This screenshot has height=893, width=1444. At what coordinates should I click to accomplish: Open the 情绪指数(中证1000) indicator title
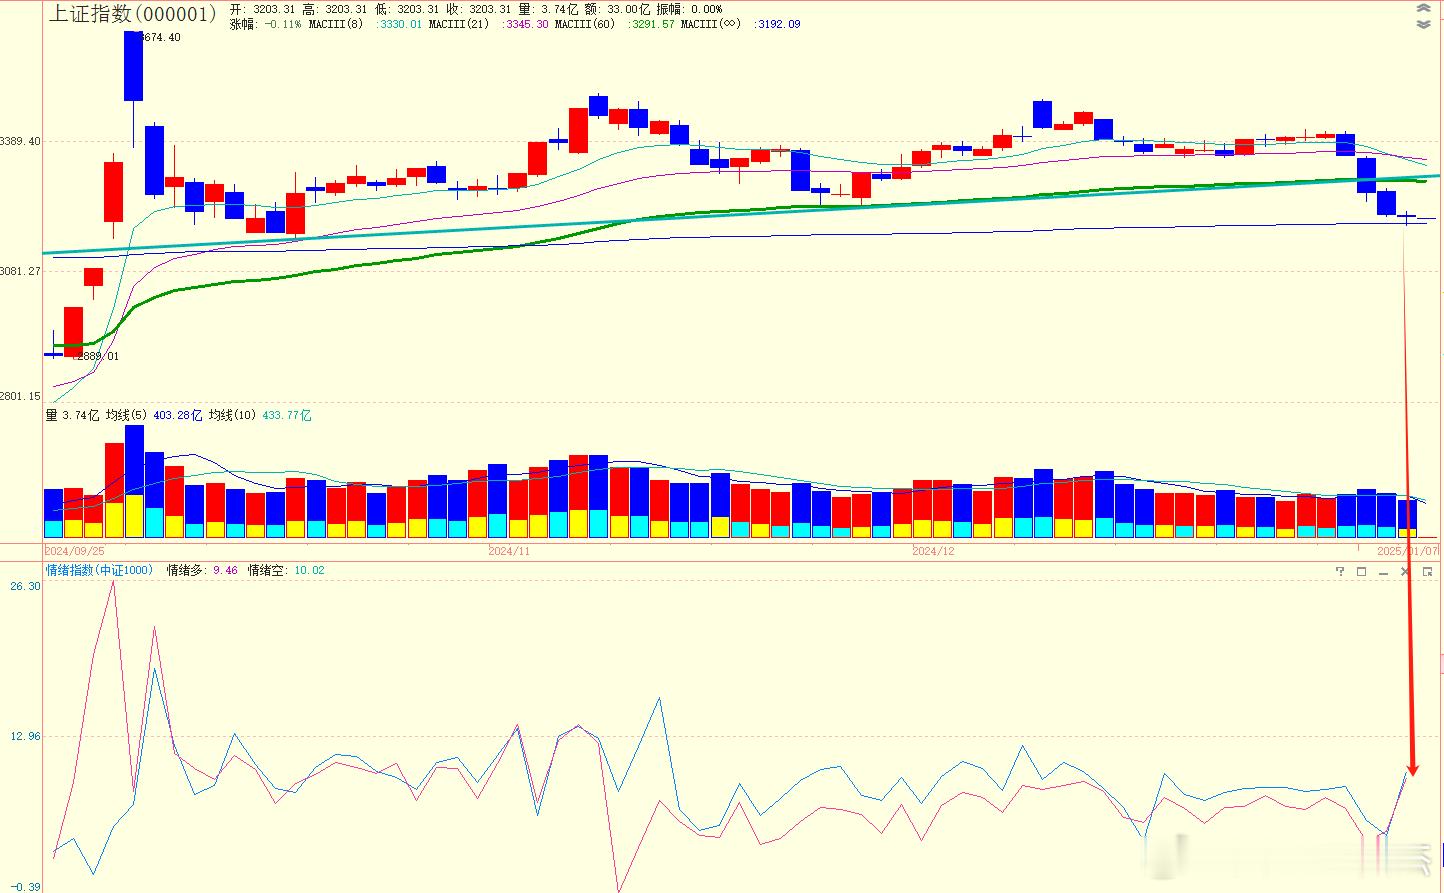click(99, 570)
